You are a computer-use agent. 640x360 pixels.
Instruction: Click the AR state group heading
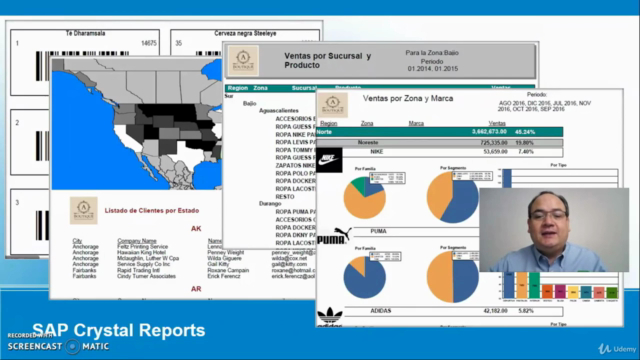(x=196, y=289)
